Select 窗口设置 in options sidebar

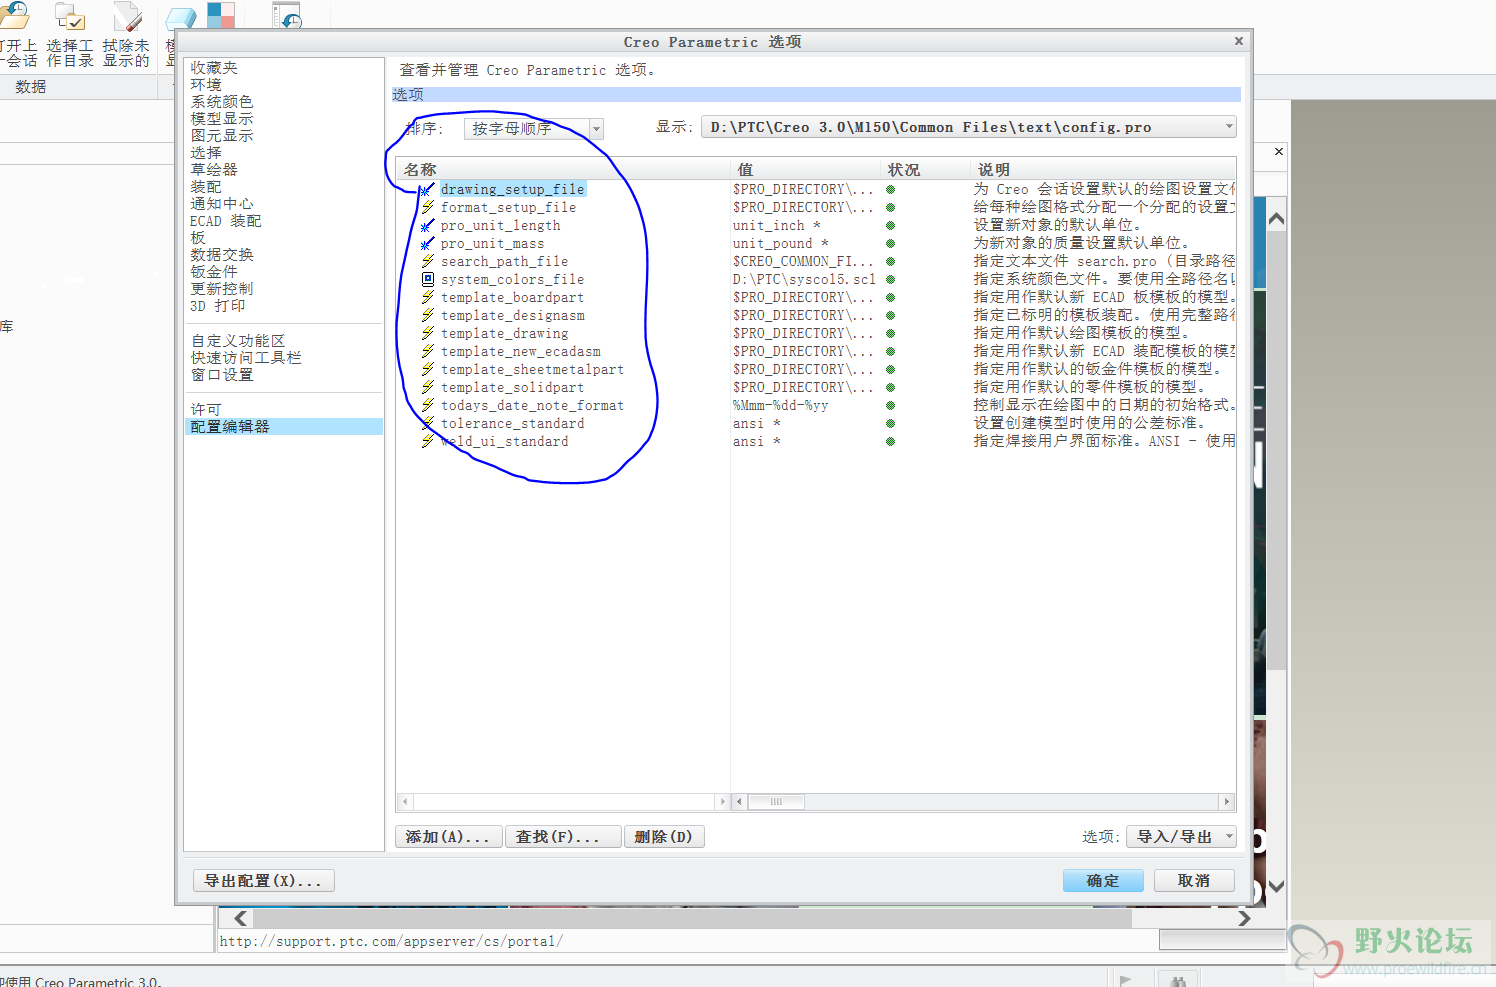(x=222, y=375)
